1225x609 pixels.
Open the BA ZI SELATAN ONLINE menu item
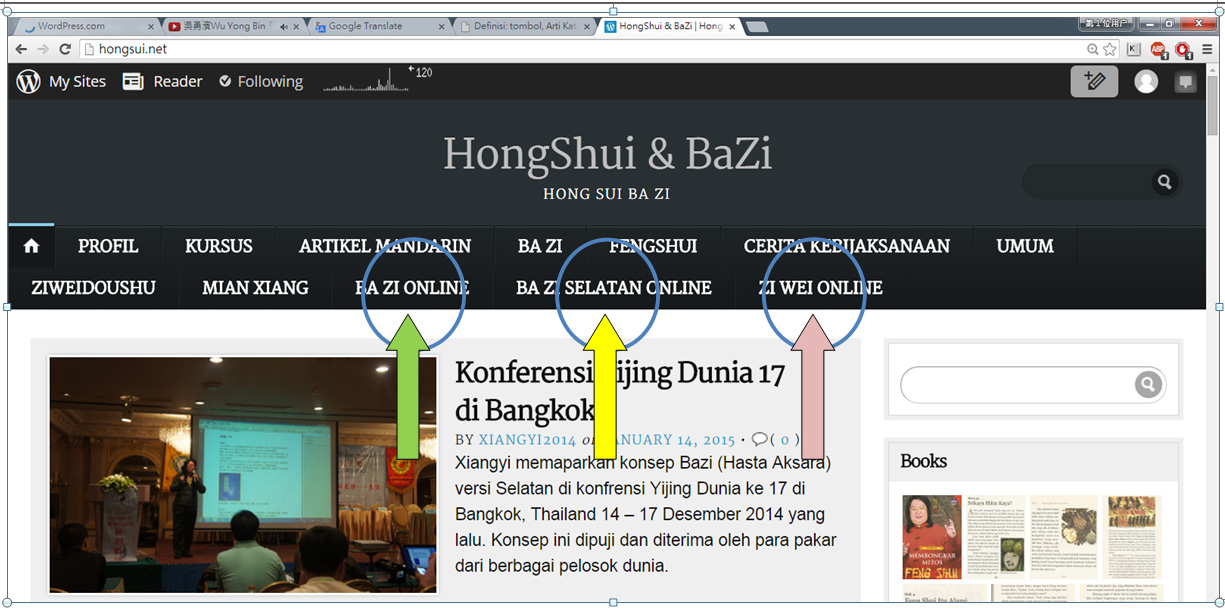[x=614, y=288]
